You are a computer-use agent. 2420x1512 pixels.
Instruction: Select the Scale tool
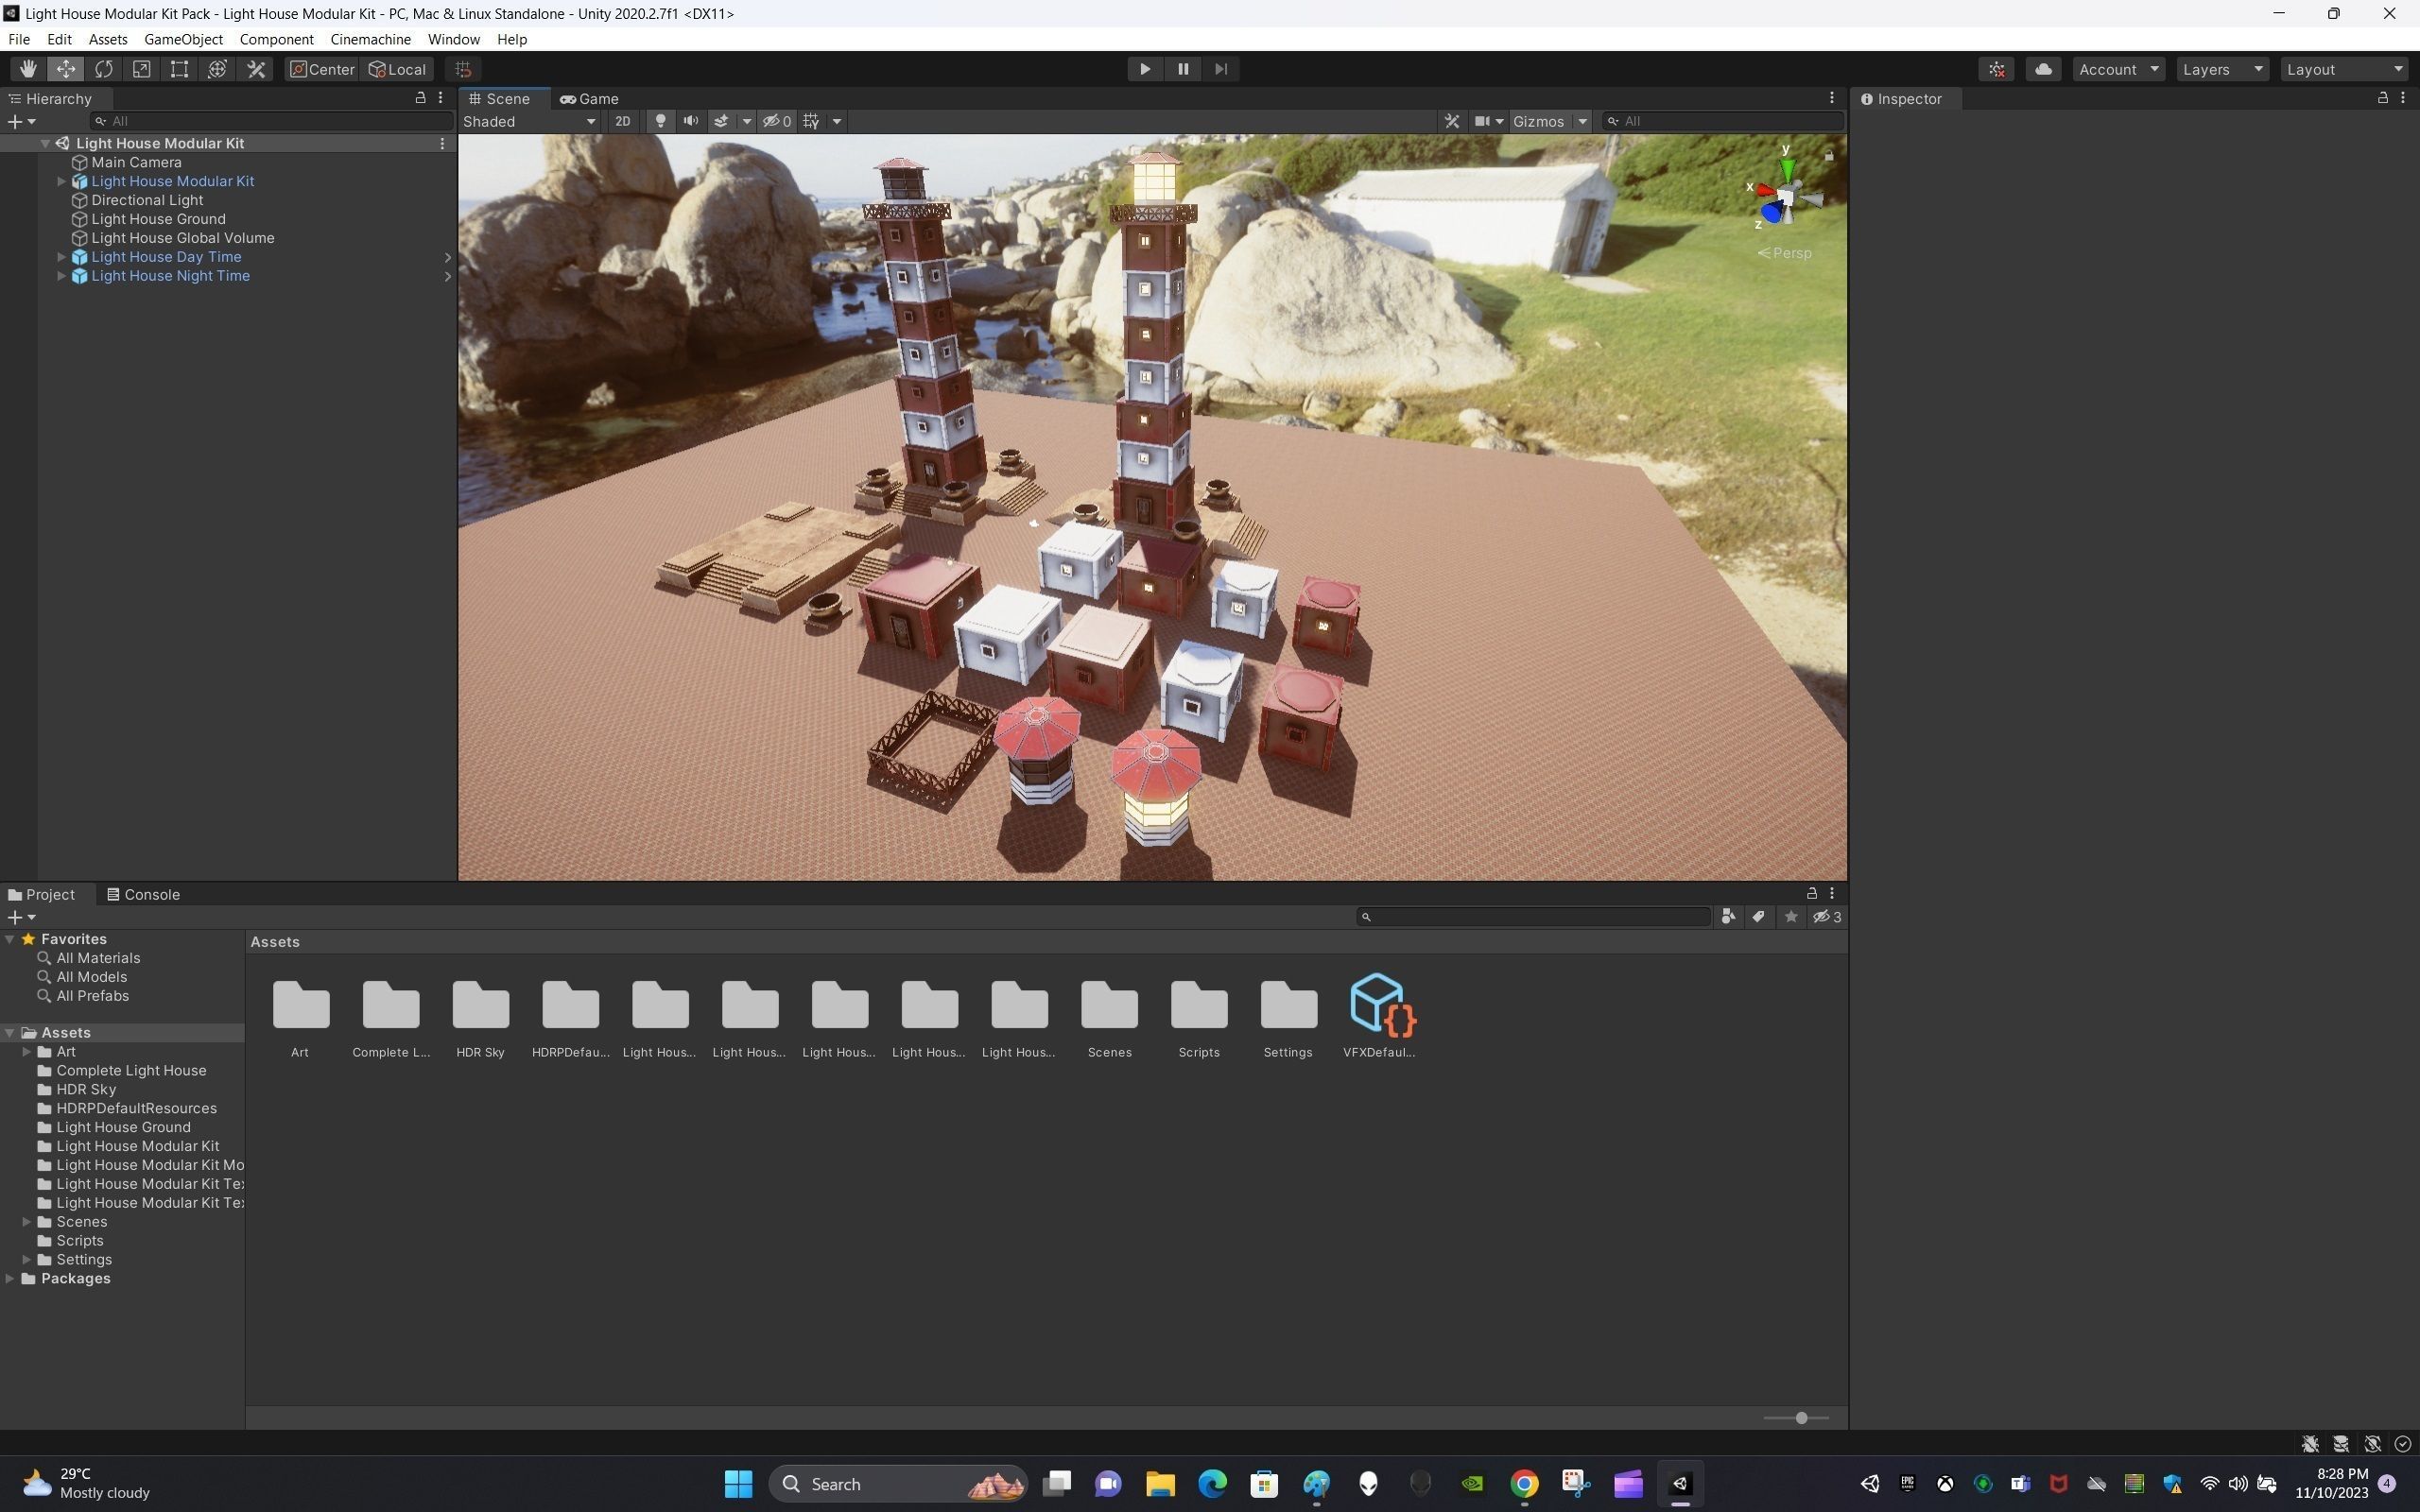tap(141, 69)
